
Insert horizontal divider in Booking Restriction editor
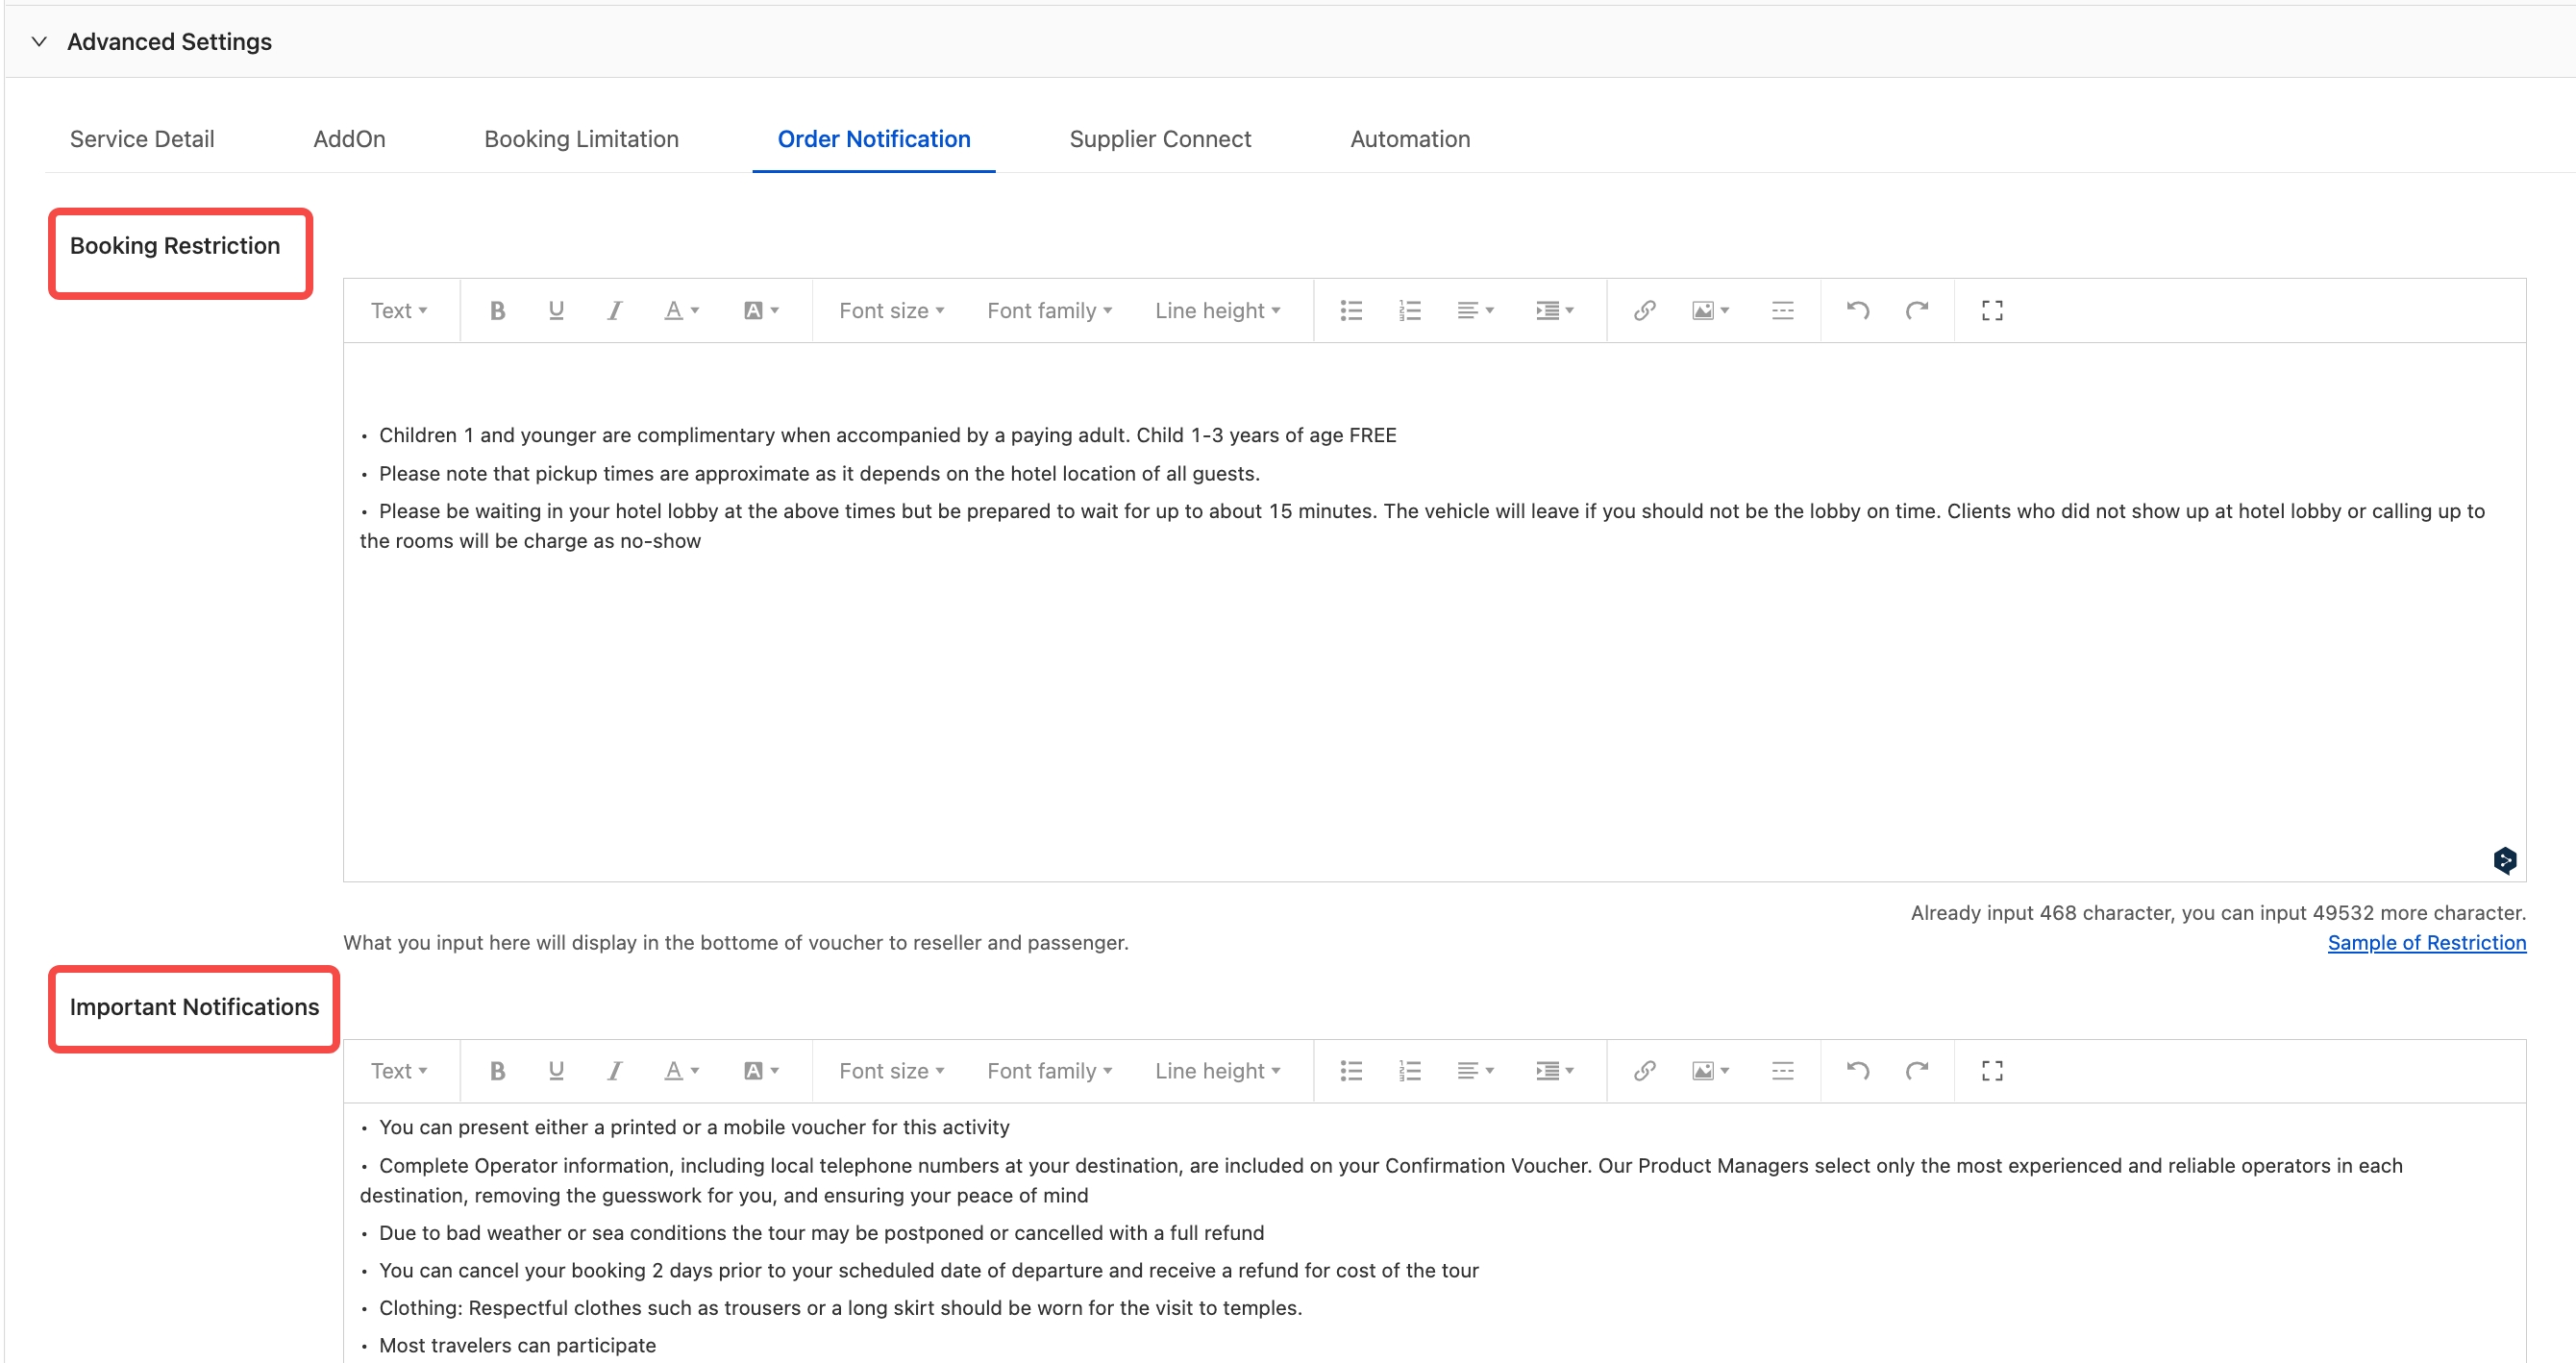1782,311
